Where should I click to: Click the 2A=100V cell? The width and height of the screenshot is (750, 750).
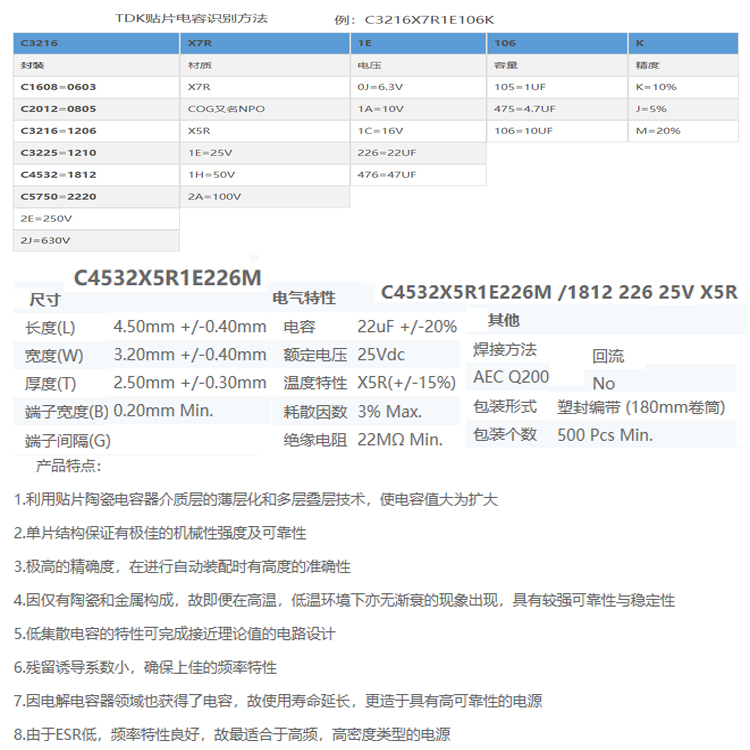(265, 197)
